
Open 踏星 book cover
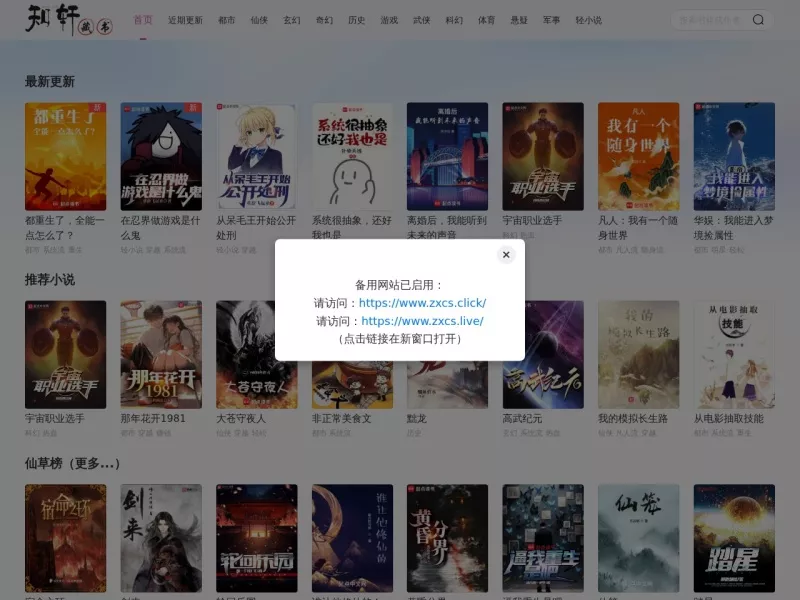pos(734,538)
